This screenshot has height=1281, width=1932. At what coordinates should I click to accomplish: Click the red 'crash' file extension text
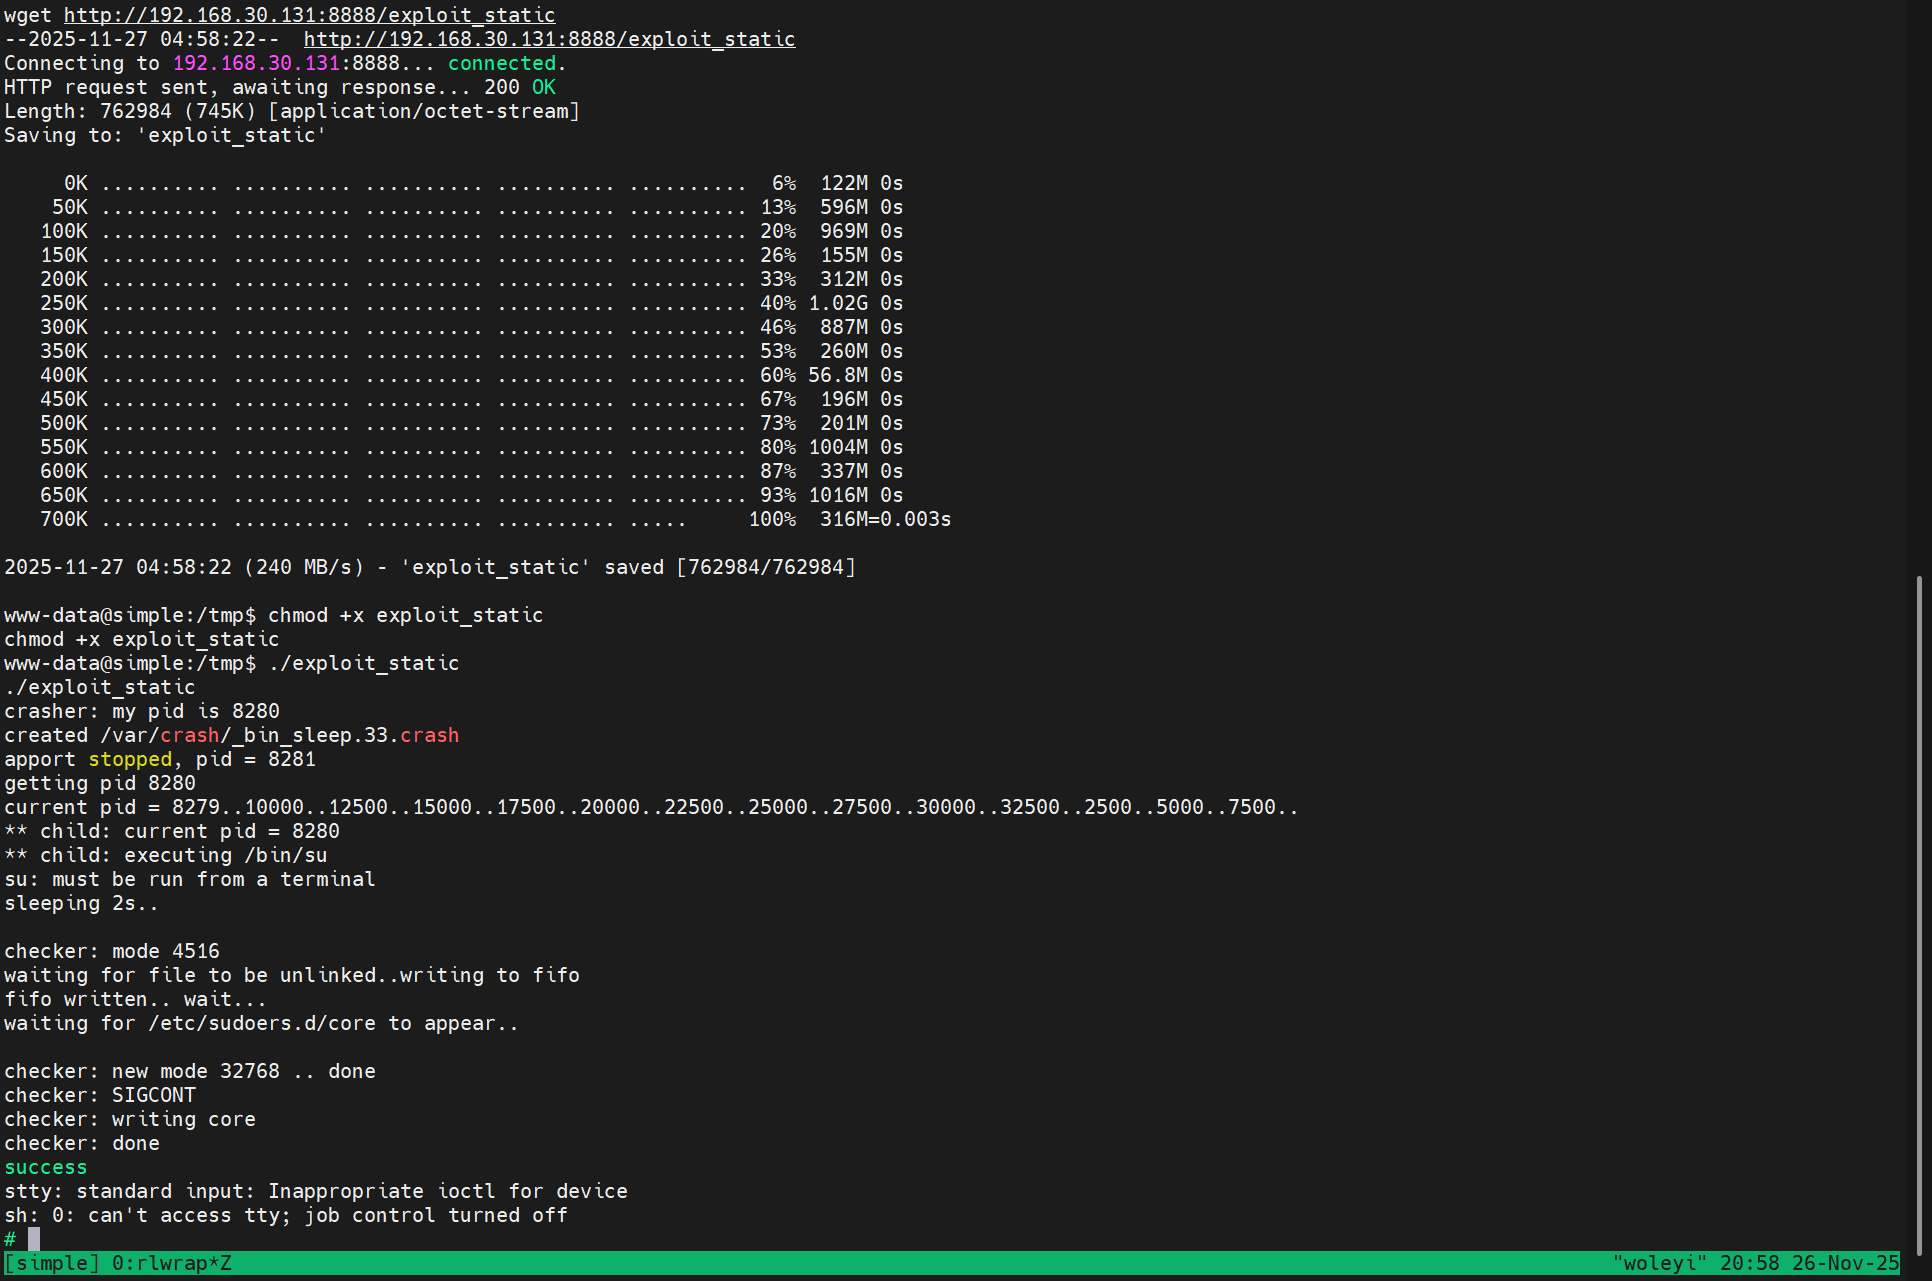click(x=429, y=735)
